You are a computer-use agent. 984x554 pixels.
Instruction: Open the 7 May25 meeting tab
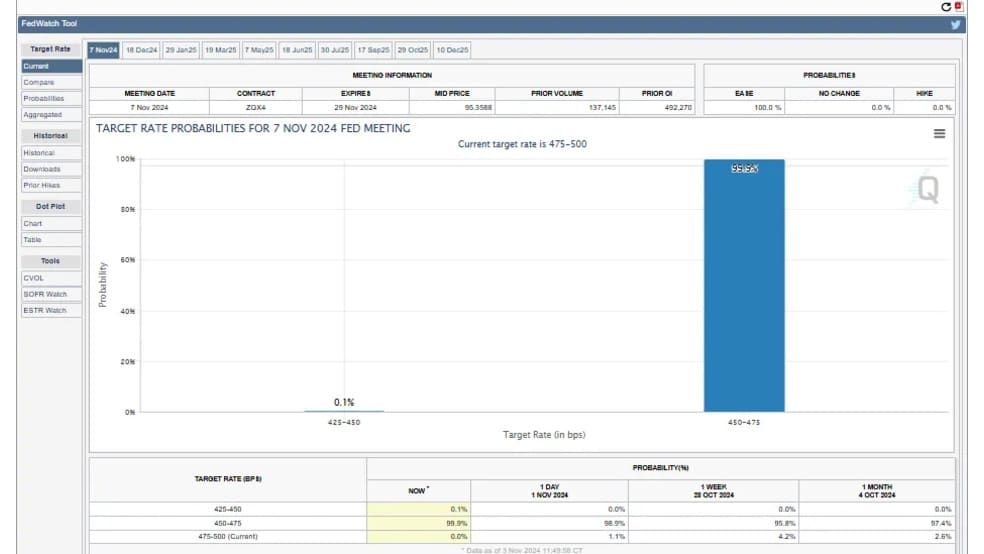(x=259, y=50)
